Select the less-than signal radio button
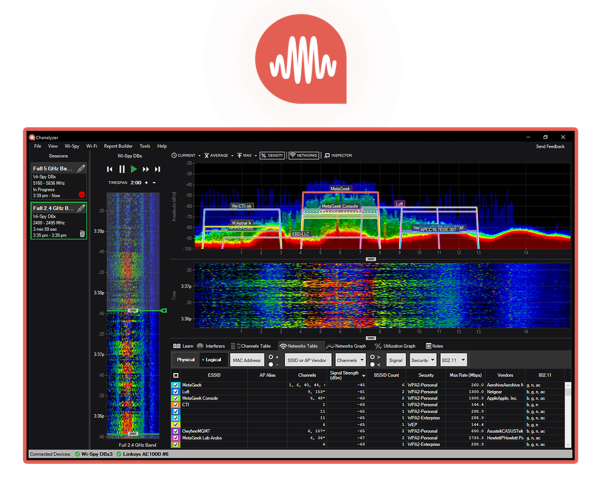This screenshot has height=485, width=600. [372, 364]
